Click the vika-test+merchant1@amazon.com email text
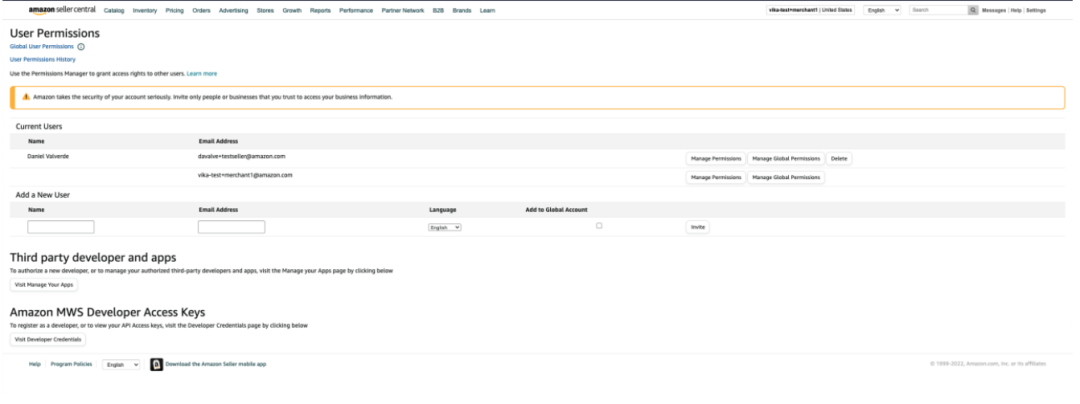1080x404 pixels. (x=245, y=176)
